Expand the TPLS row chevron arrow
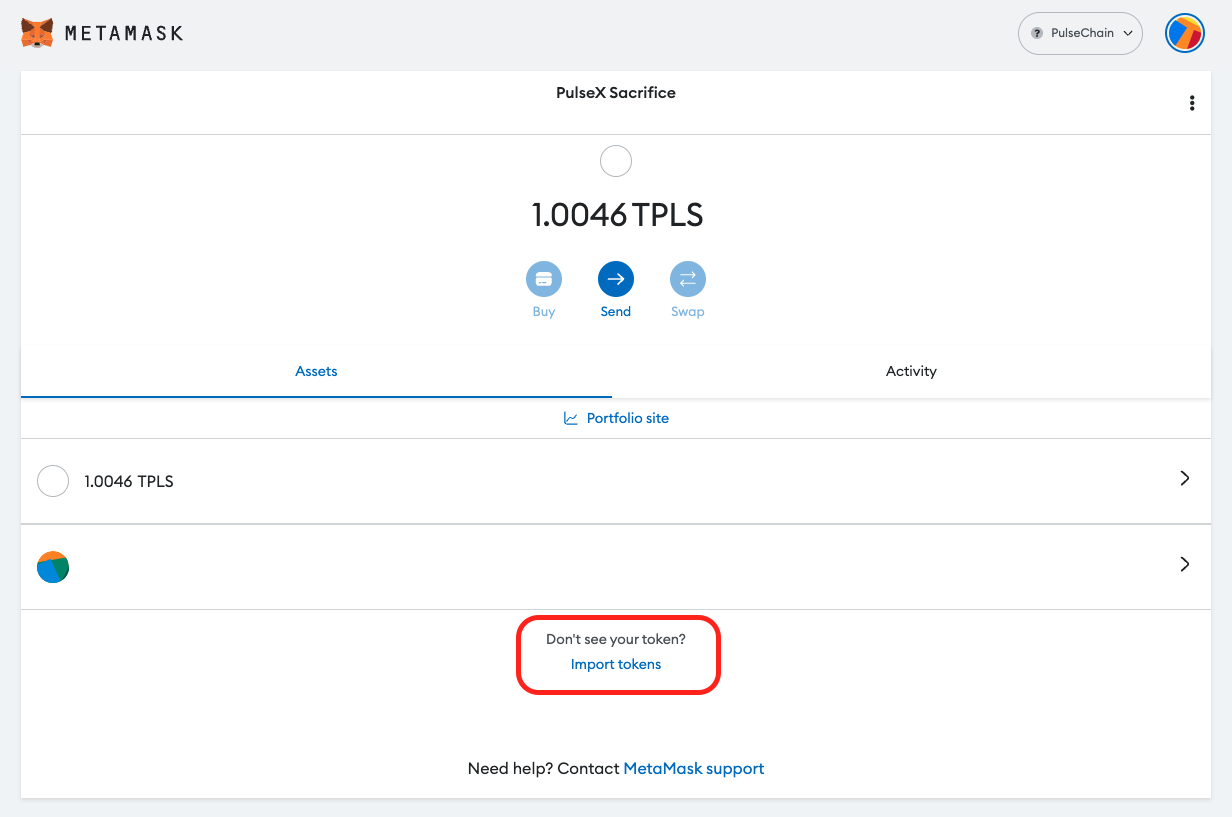Screen dimensions: 1232x817 tap(1185, 479)
